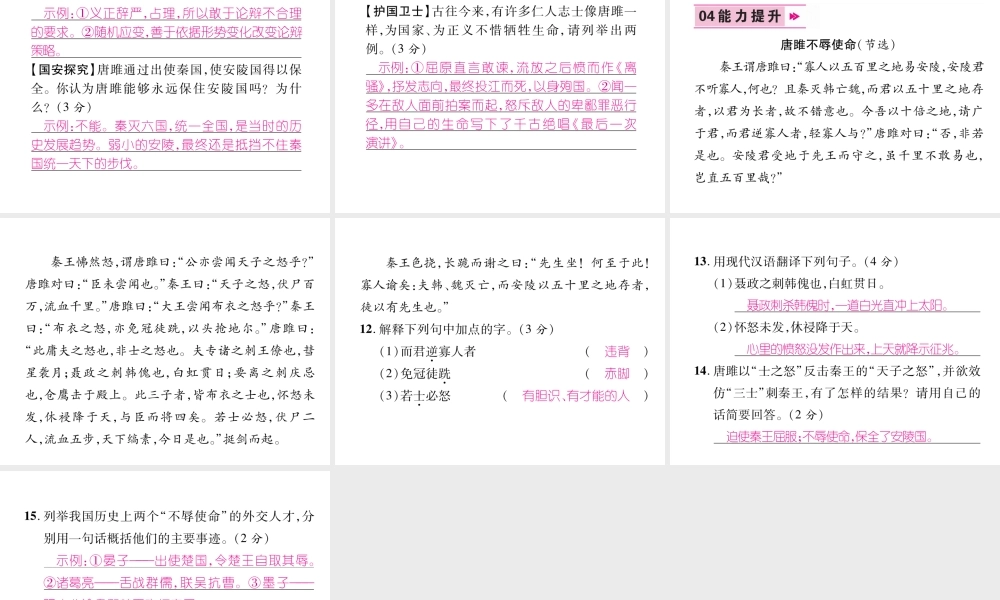This screenshot has width=1000, height=600.
Task: Click item "(2)免冠徒跣"
Action: (415, 374)
